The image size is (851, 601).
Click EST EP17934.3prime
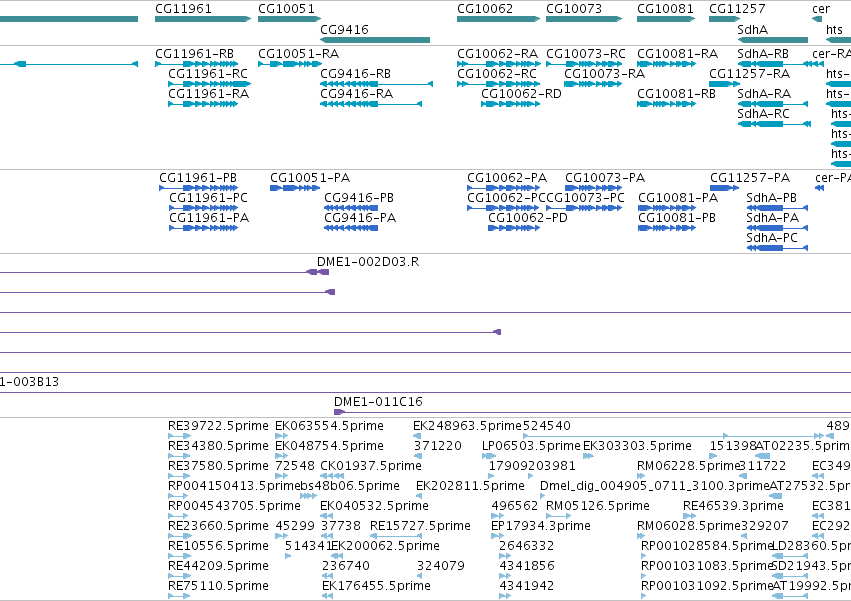pyautogui.click(x=497, y=536)
